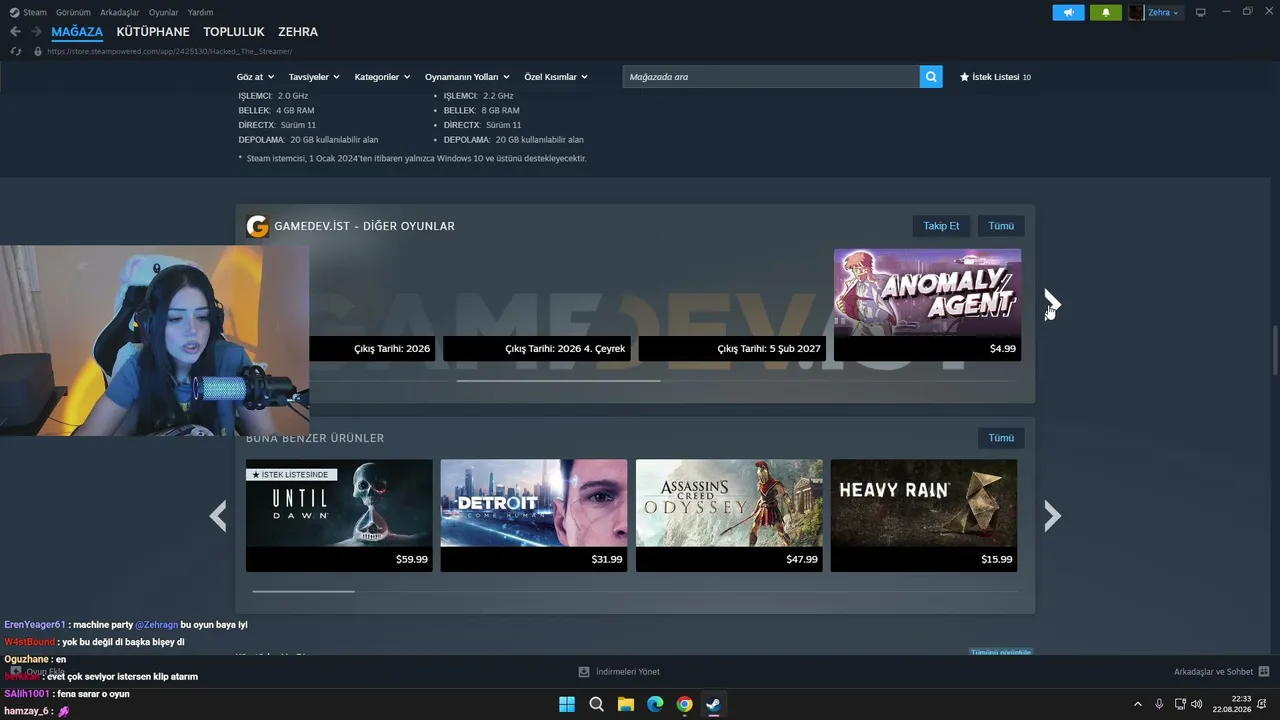Click the store search magnifier button
This screenshot has height=720, width=1280.
[x=931, y=77]
